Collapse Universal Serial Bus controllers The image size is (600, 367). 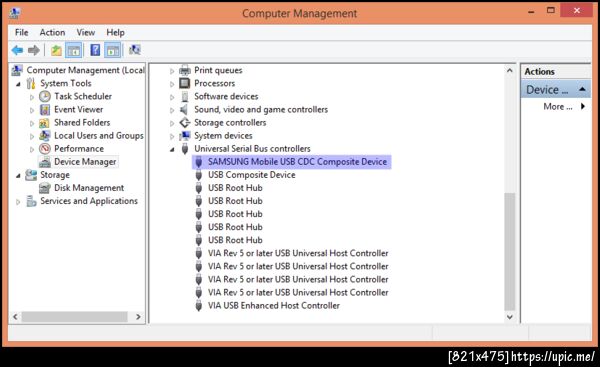(172, 150)
